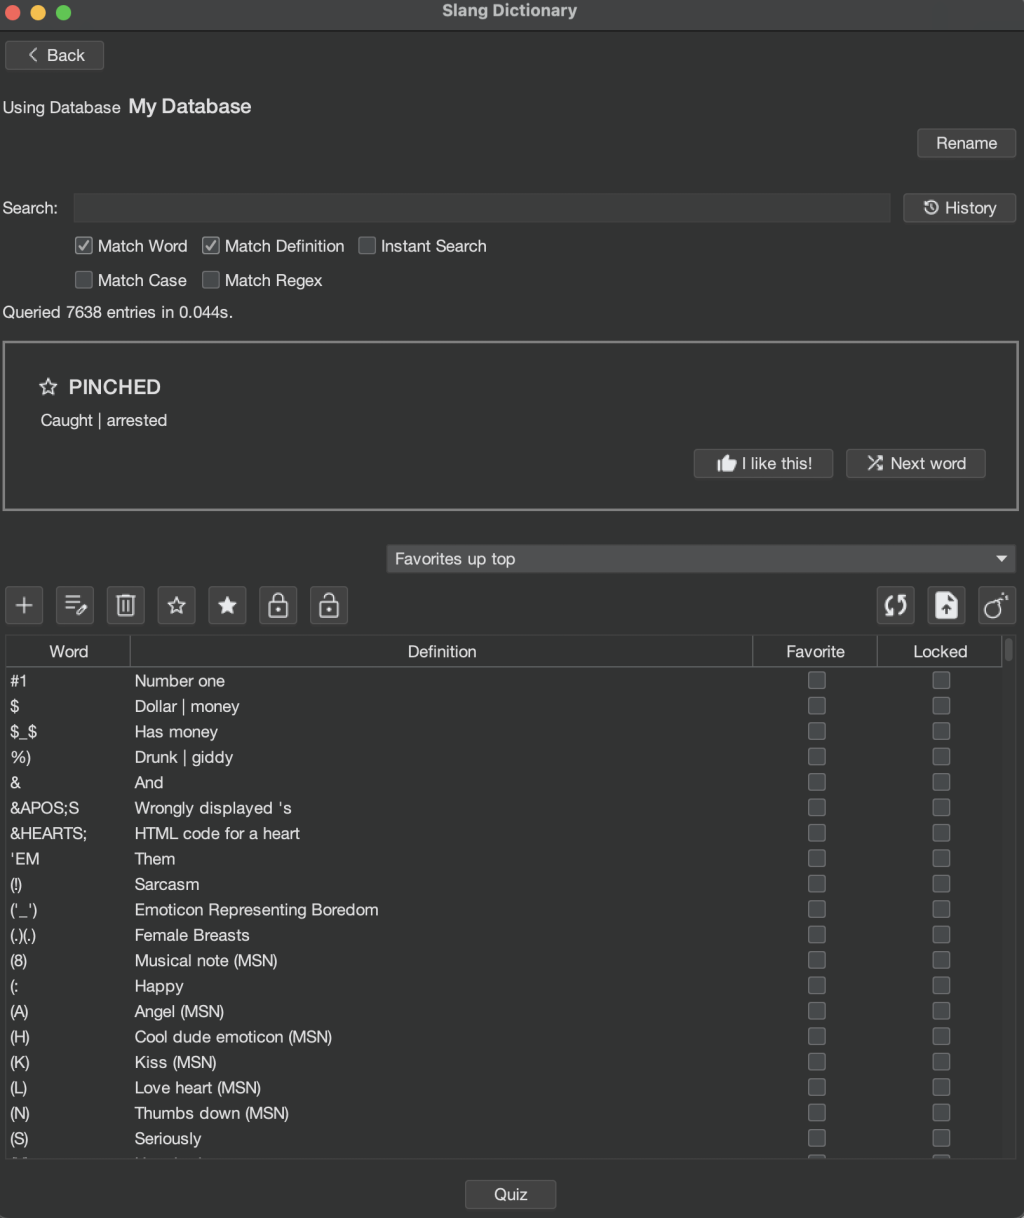This screenshot has width=1024, height=1218.
Task: Go back using the Back button
Action: (x=54, y=55)
